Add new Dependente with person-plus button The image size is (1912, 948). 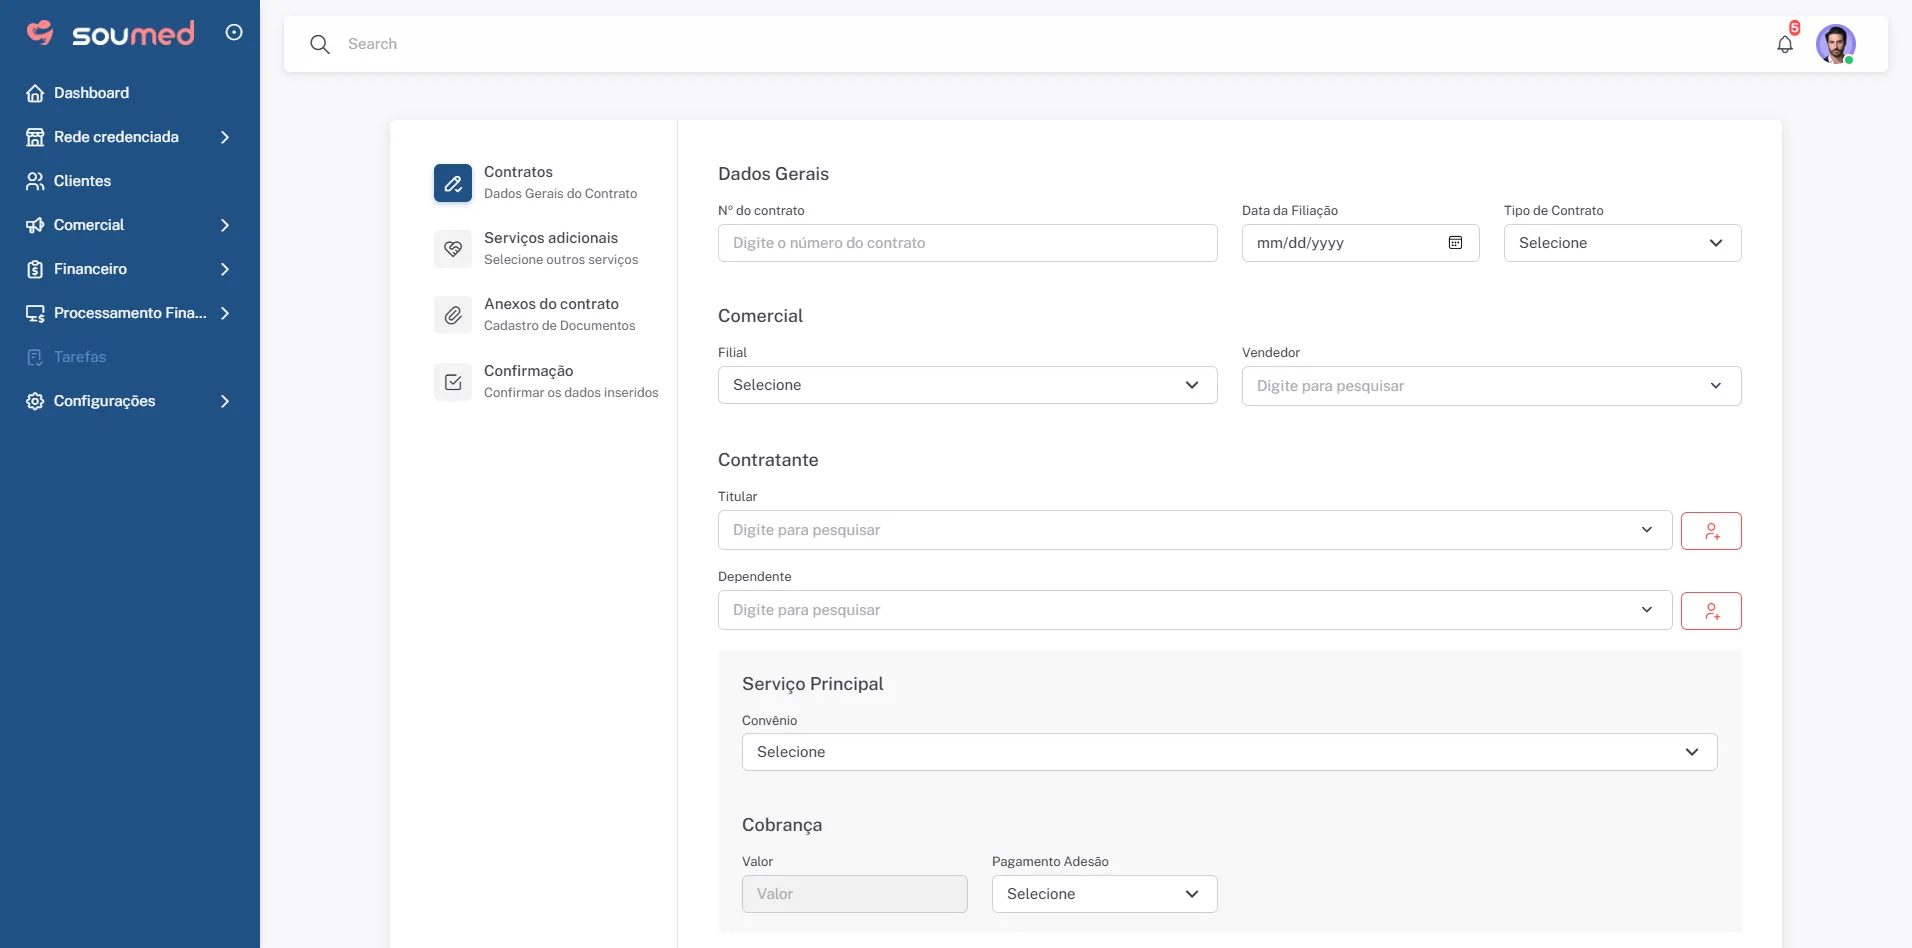tap(1711, 611)
